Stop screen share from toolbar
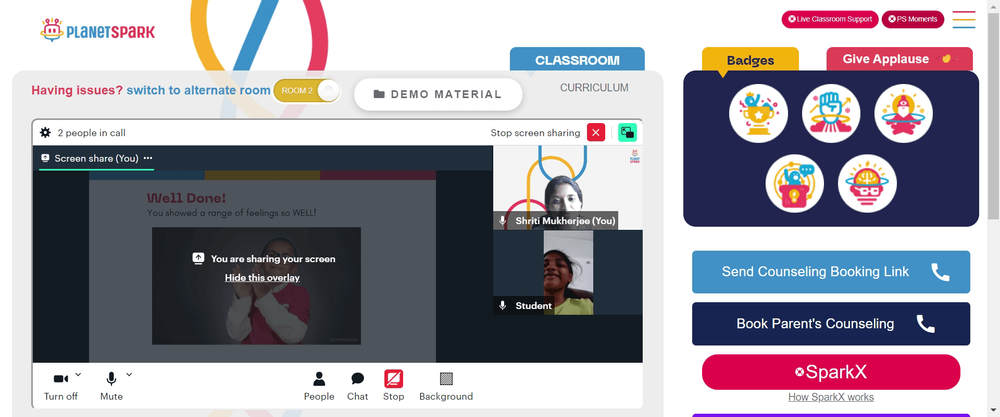The width and height of the screenshot is (1000, 417). [x=393, y=386]
